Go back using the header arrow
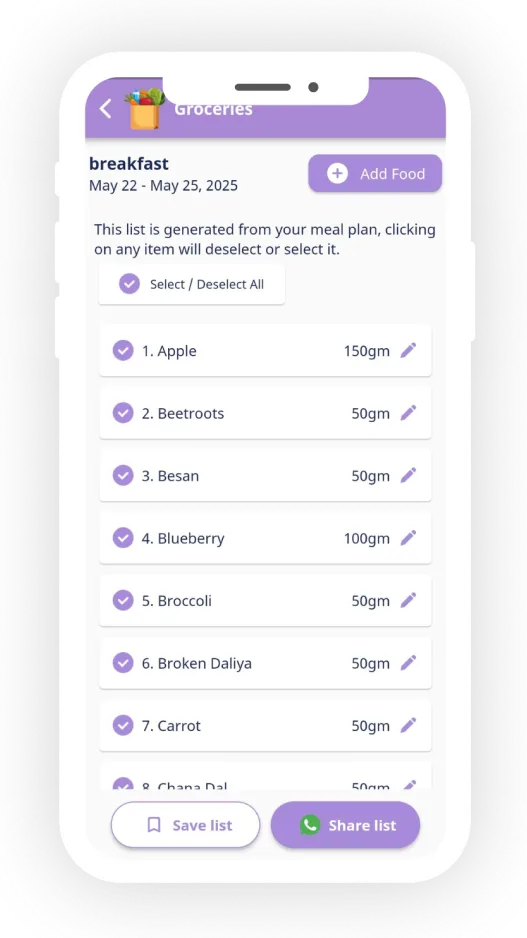Screen dimensions: 527x938 point(105,109)
